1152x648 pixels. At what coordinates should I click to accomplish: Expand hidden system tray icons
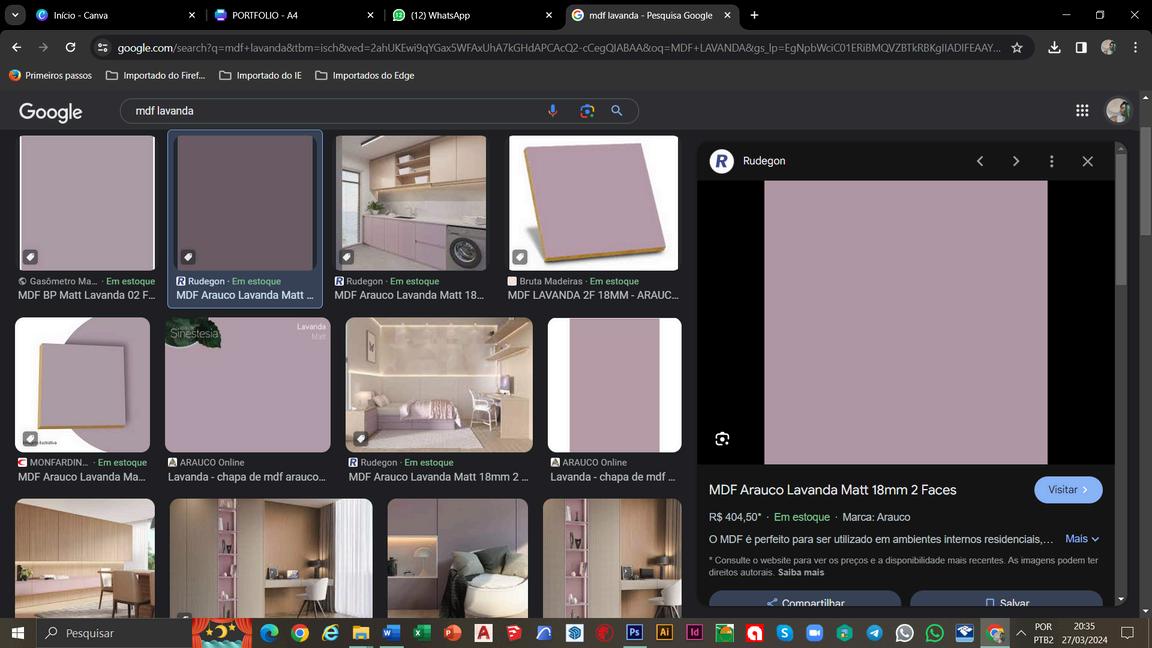pyautogui.click(x=1020, y=633)
